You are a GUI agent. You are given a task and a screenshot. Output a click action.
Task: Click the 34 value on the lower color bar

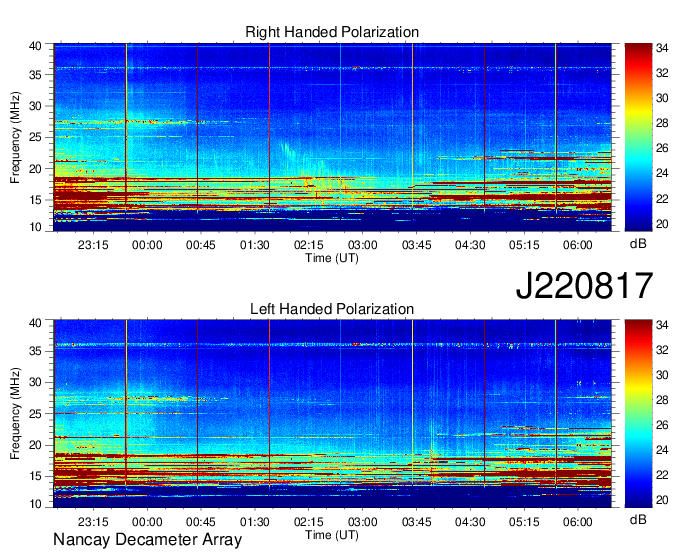point(662,325)
